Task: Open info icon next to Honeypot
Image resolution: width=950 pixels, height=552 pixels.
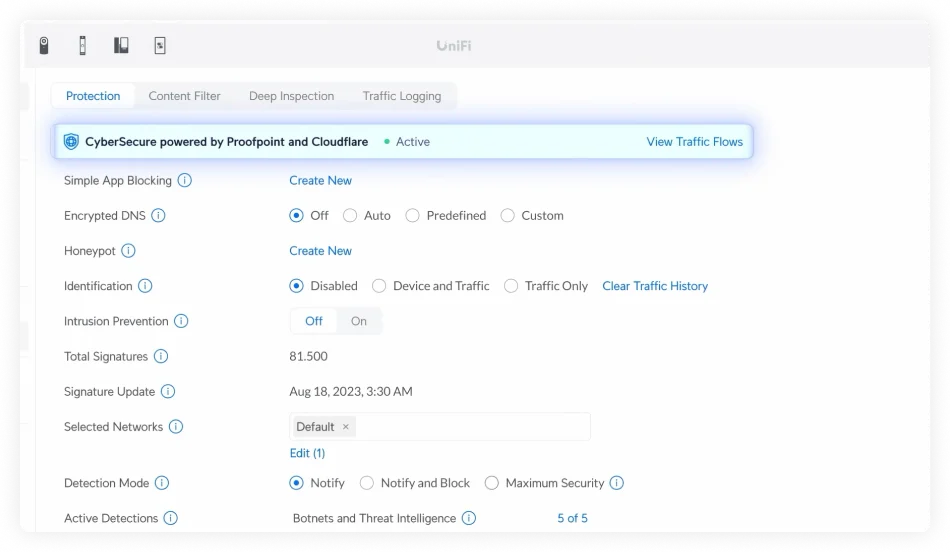Action: click(128, 251)
